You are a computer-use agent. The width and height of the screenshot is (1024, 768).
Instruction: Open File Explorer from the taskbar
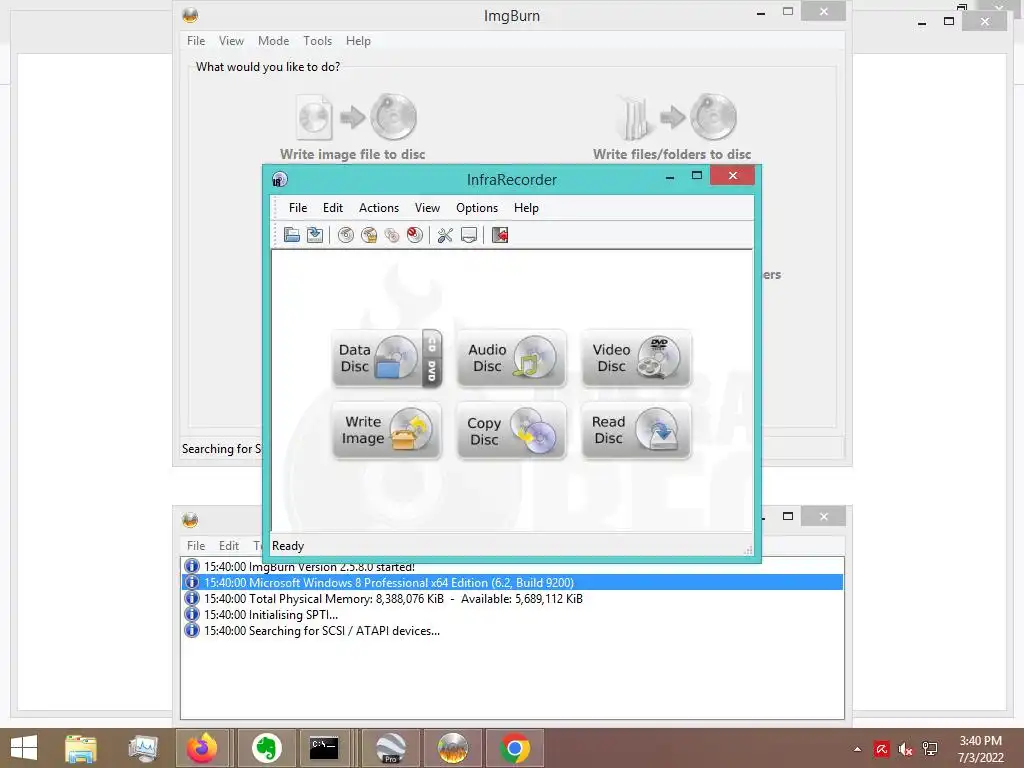80,748
